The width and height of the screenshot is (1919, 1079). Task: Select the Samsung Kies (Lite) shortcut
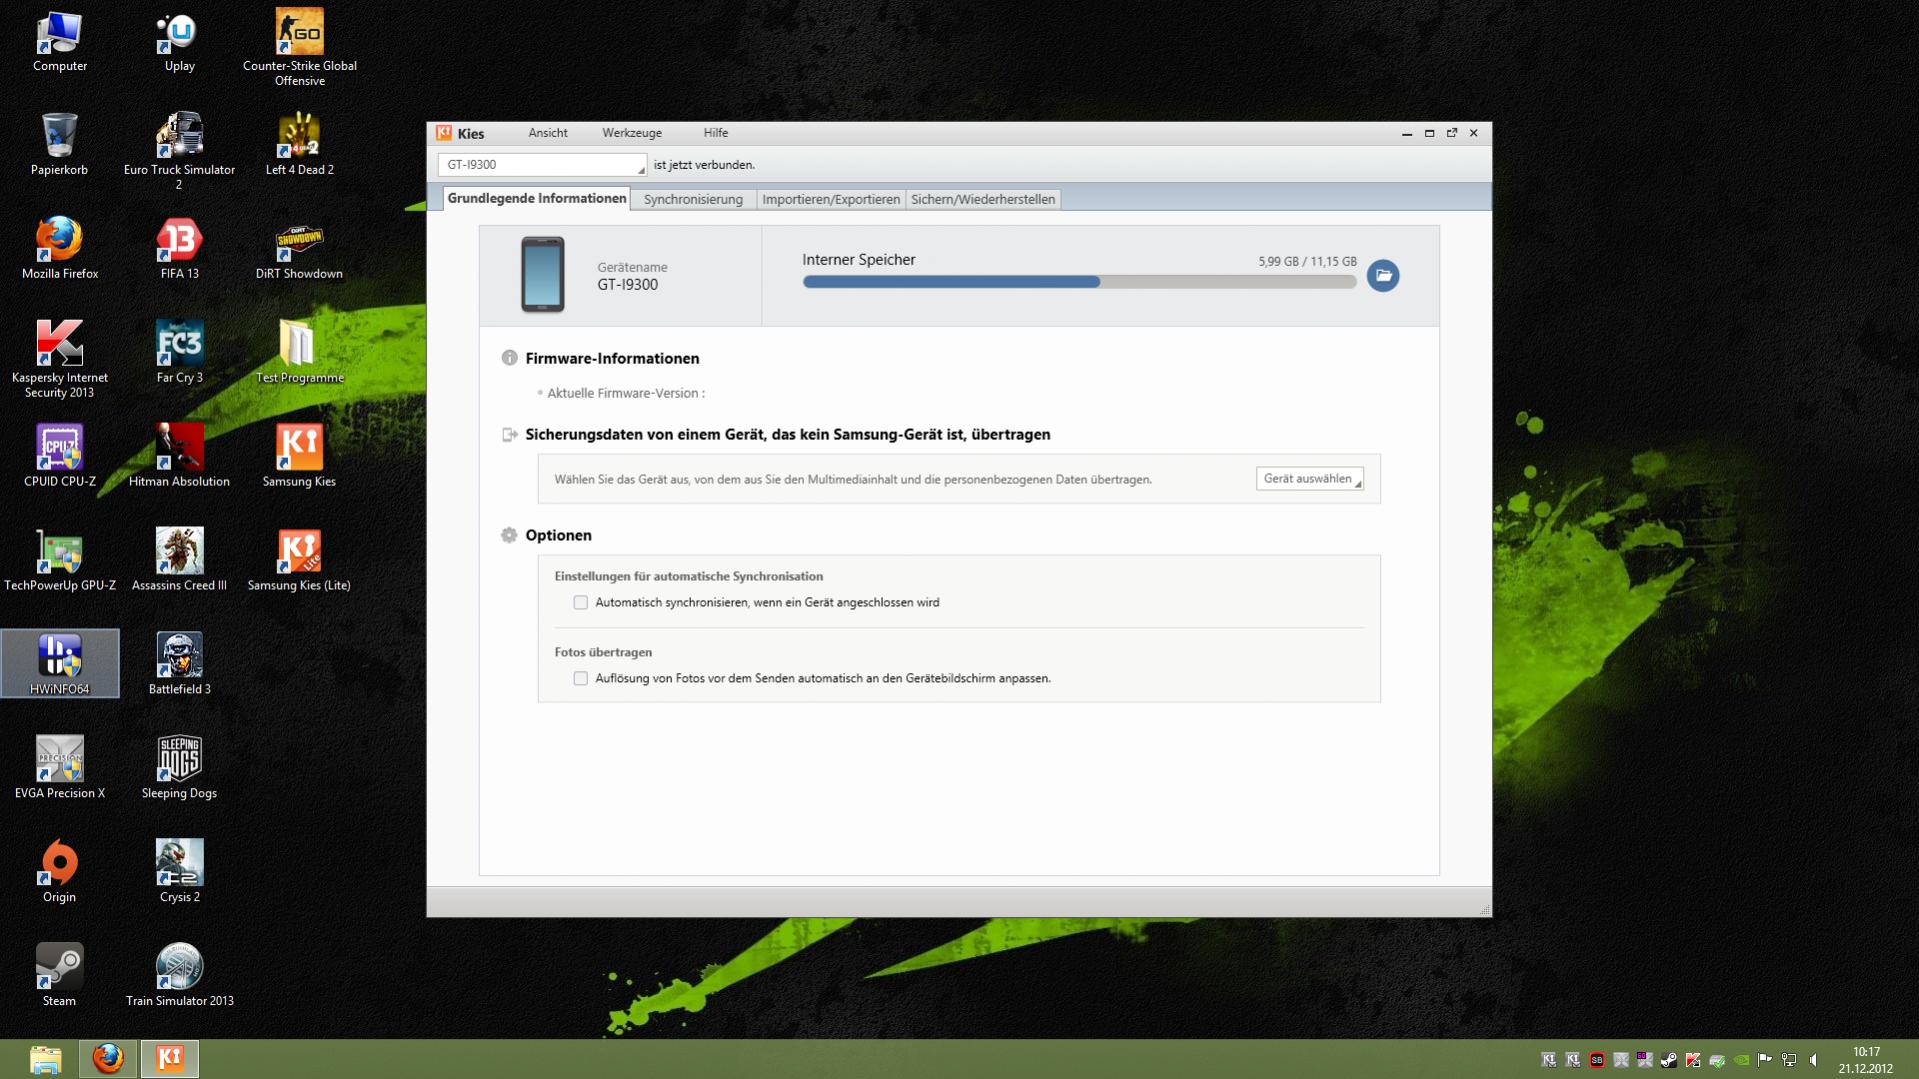(299, 562)
